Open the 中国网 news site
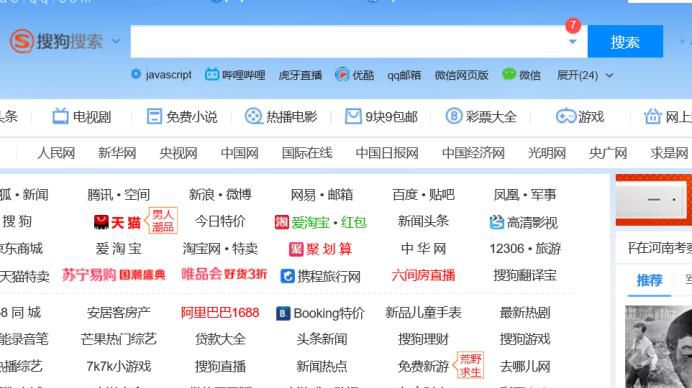Image resolution: width=692 pixels, height=388 pixels. pyautogui.click(x=240, y=153)
